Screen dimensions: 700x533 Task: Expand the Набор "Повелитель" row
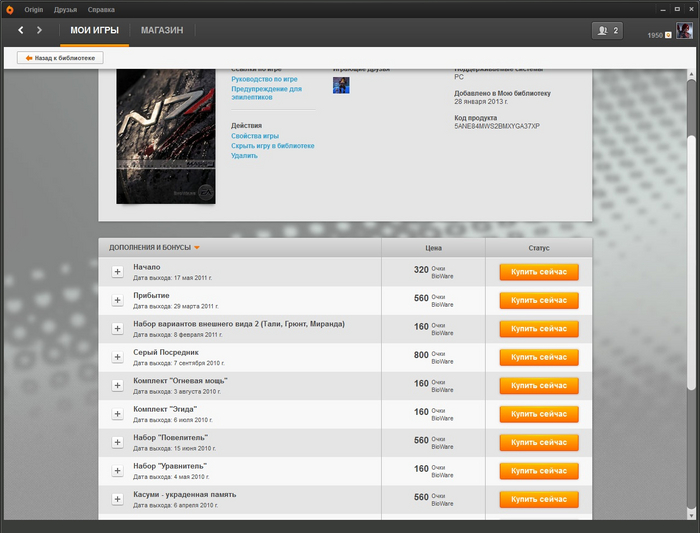117,442
